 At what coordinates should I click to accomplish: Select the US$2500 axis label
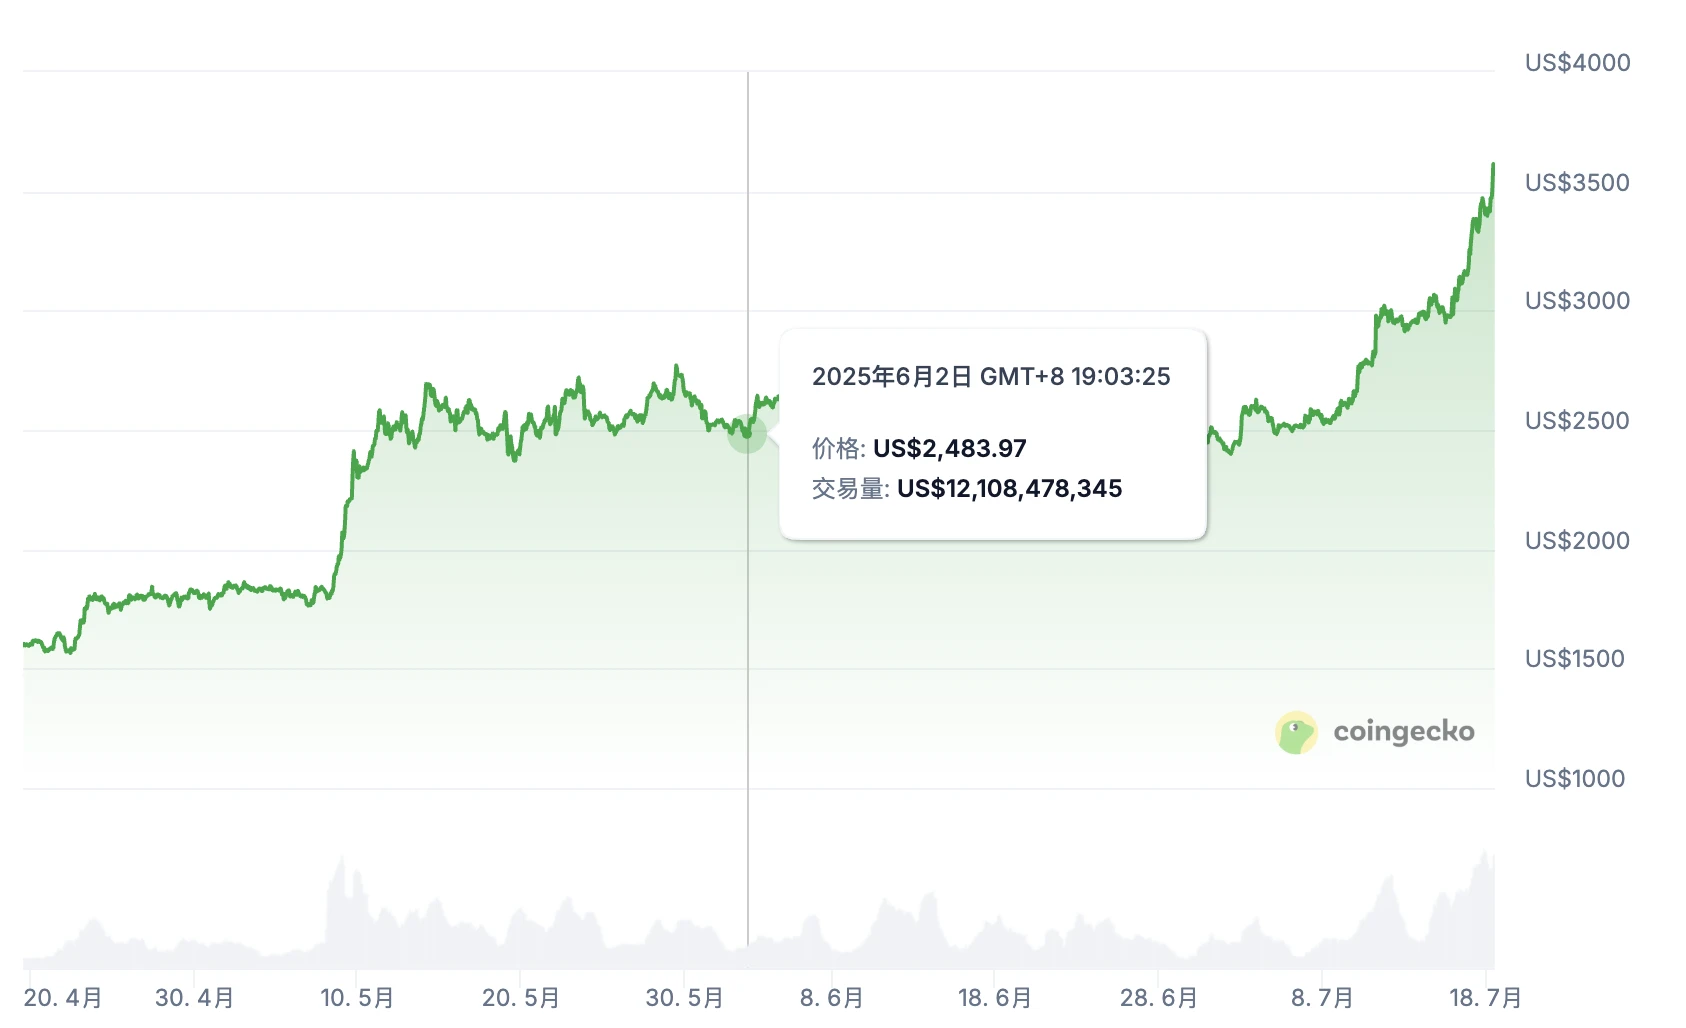point(1577,421)
